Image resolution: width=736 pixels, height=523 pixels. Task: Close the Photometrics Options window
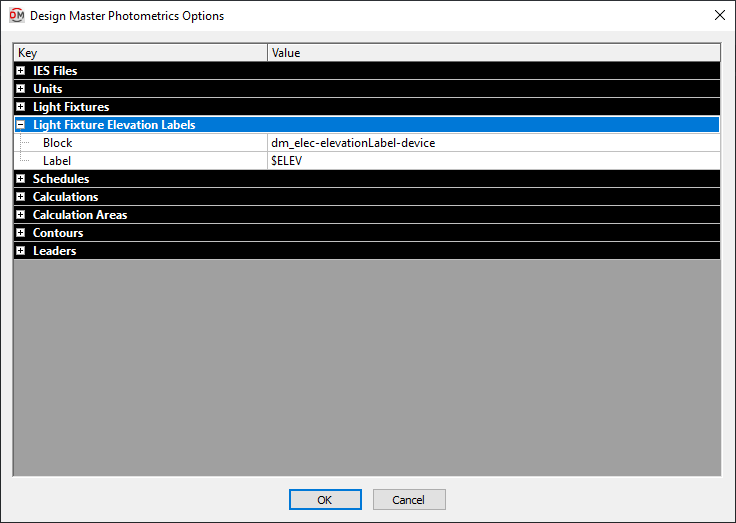(x=720, y=15)
